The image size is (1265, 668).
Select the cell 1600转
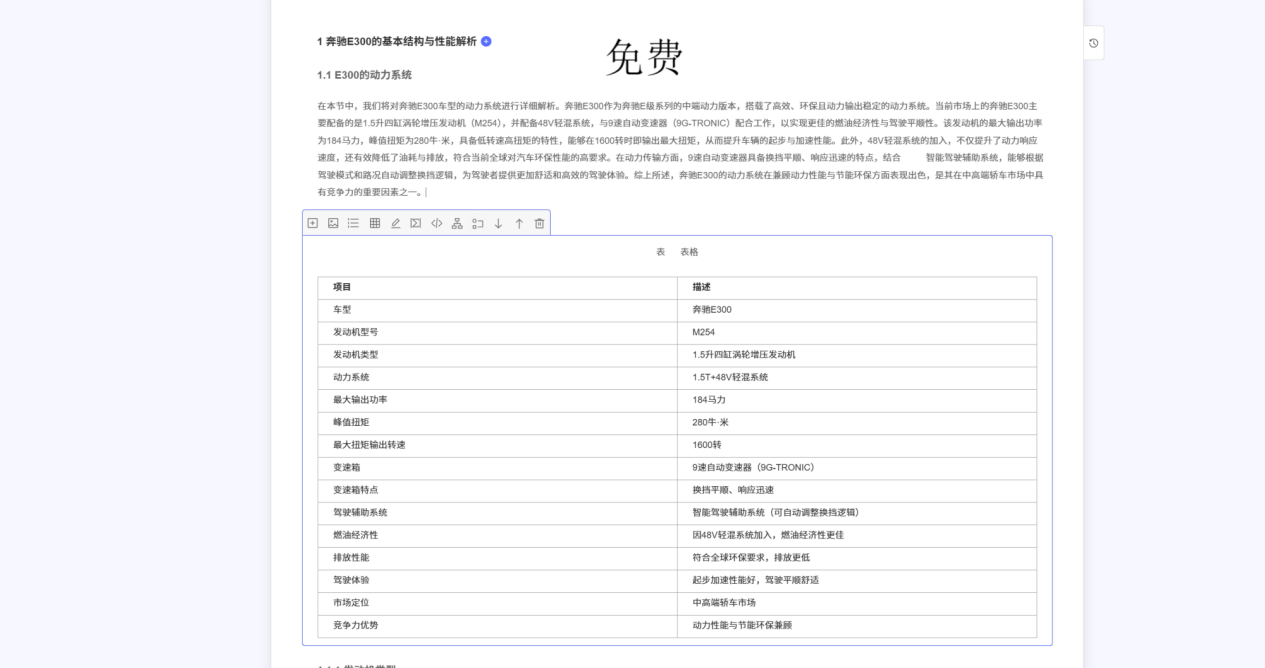pyautogui.click(x=857, y=445)
